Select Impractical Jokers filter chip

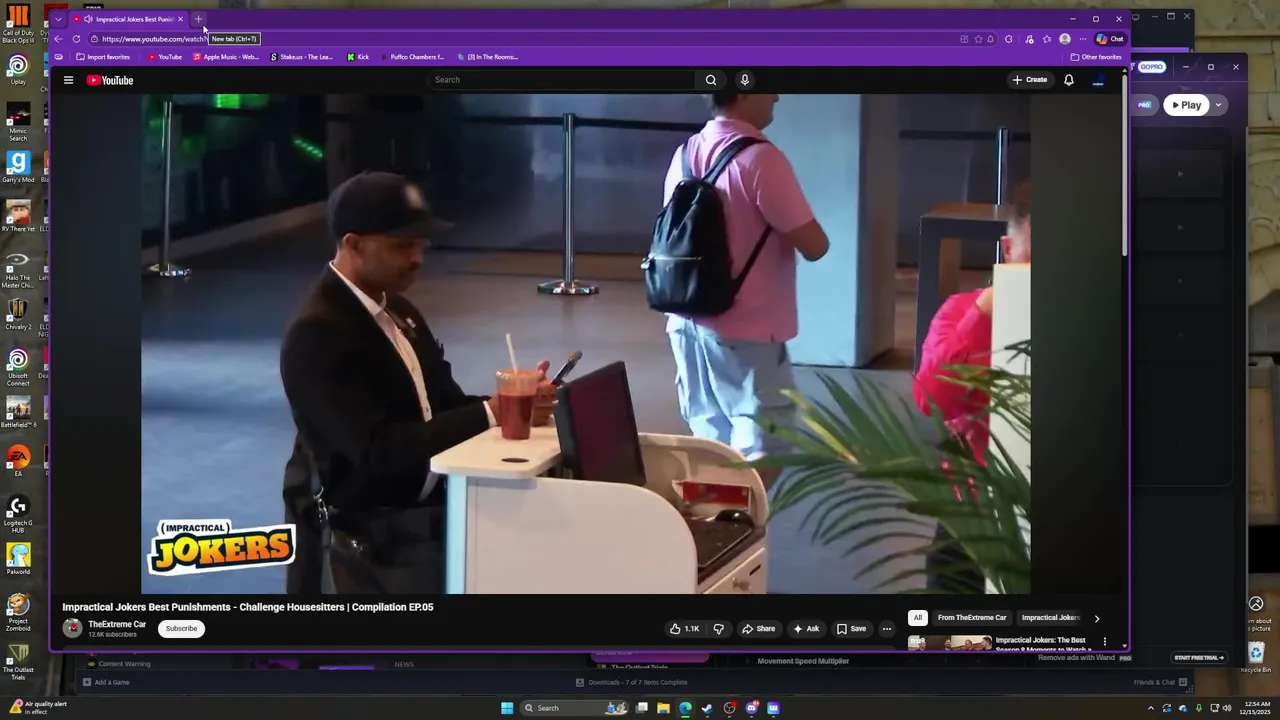tap(1050, 618)
